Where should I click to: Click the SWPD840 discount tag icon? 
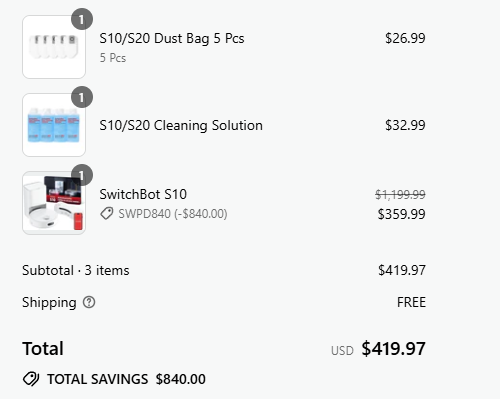[107, 214]
